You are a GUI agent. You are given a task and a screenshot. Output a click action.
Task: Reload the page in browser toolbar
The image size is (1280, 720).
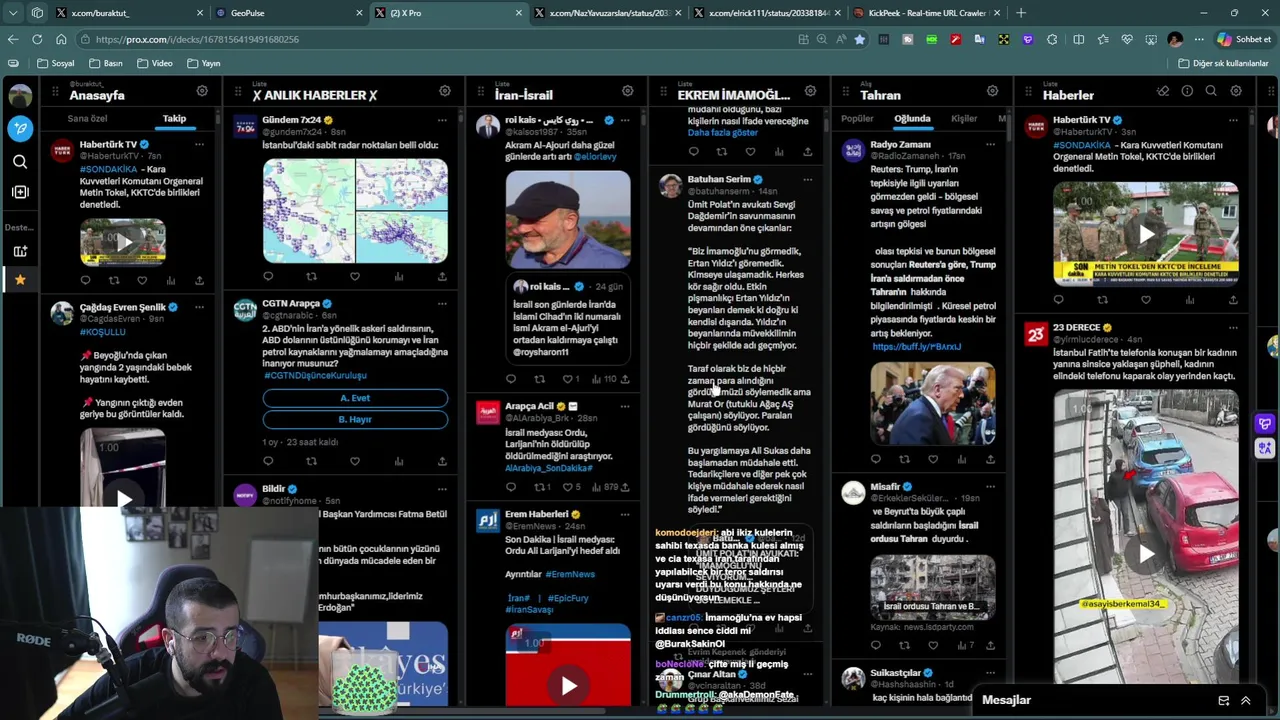tap(37, 39)
